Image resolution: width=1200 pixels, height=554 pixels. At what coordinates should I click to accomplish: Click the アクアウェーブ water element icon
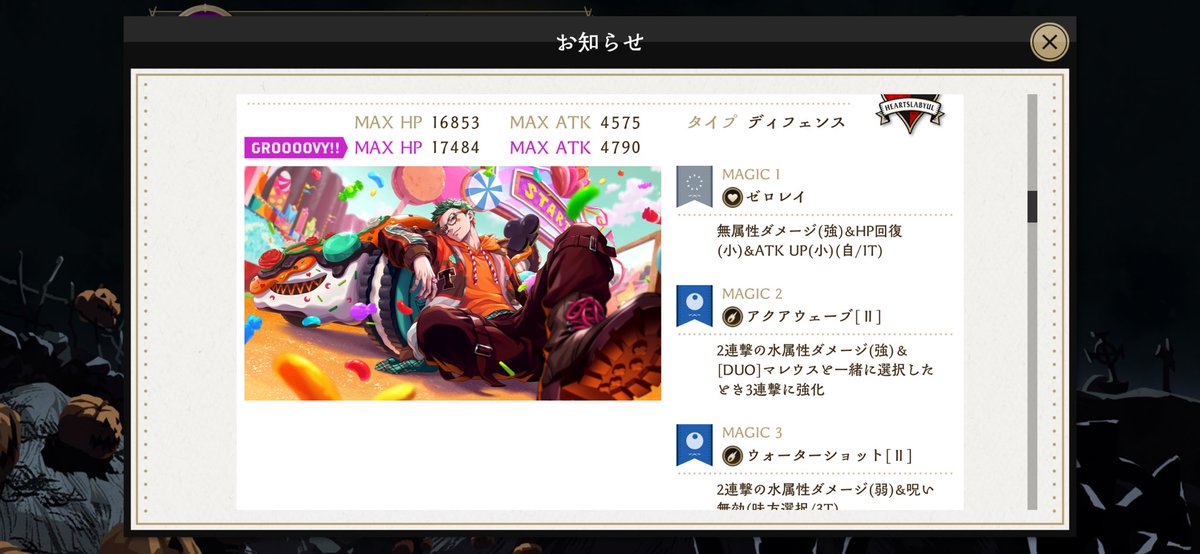coord(732,317)
